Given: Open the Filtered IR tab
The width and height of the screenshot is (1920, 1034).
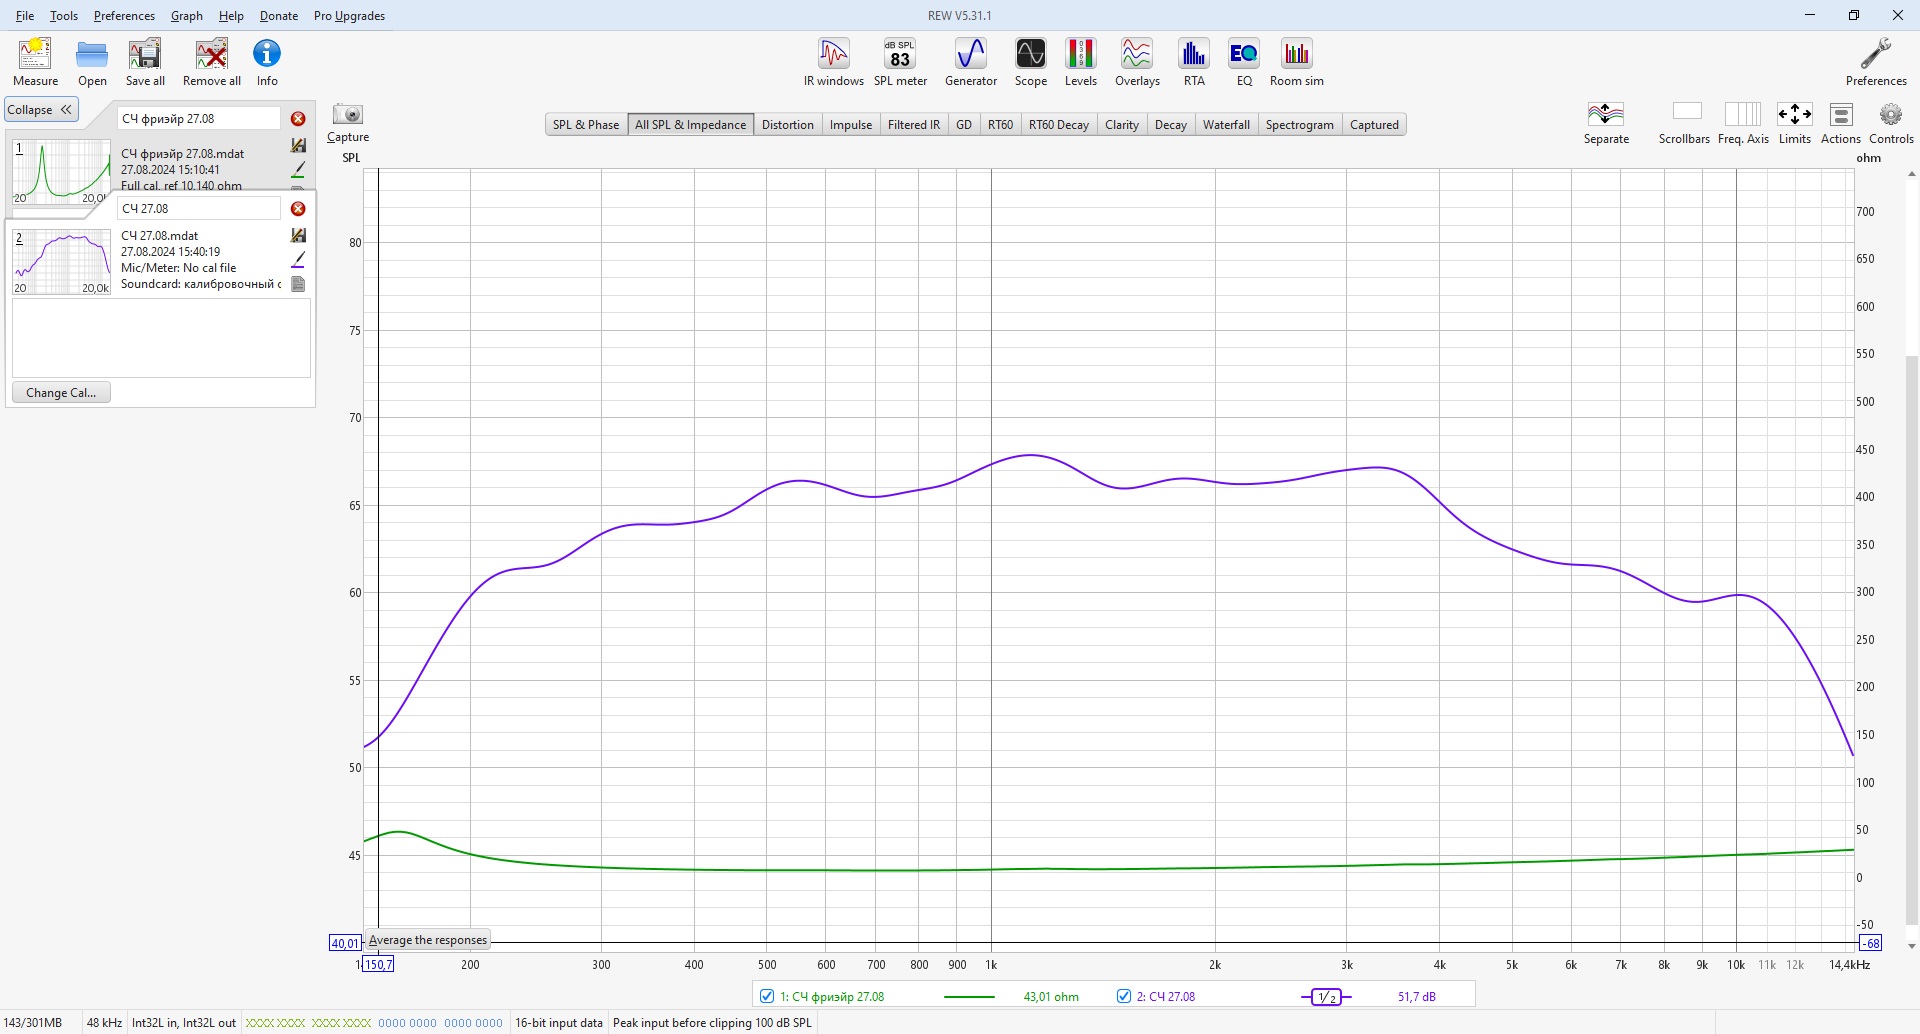Looking at the screenshot, I should click(x=914, y=125).
